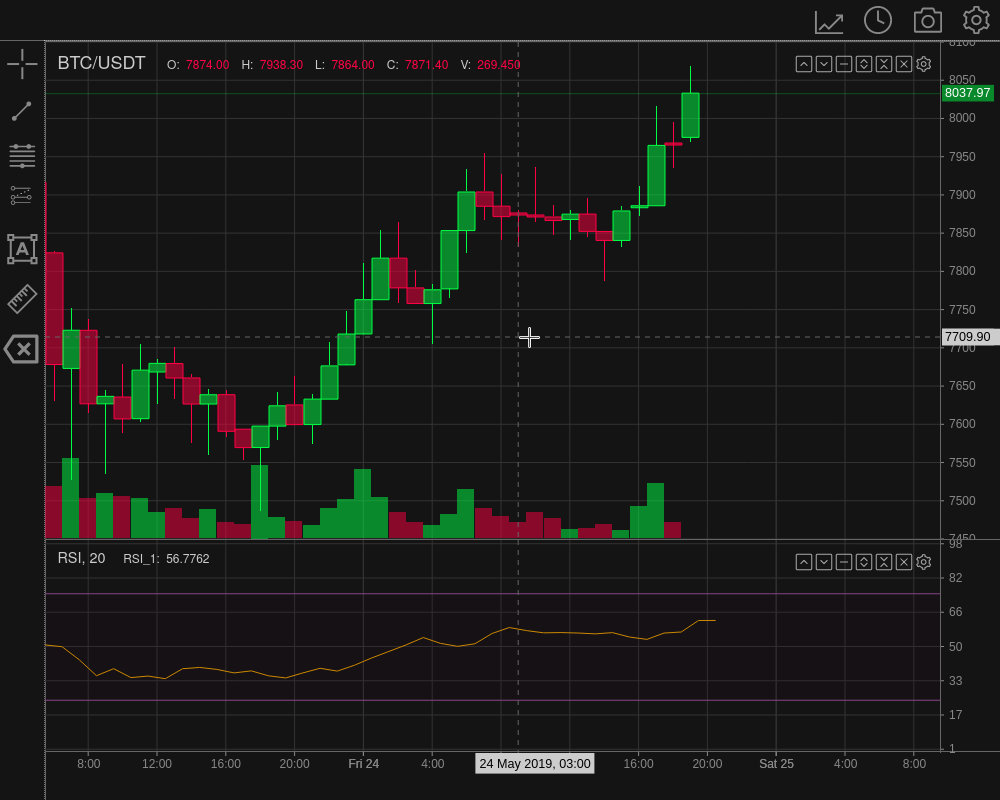Image resolution: width=1000 pixels, height=800 pixels.
Task: Take a chart snapshot with camera icon
Action: (928, 20)
